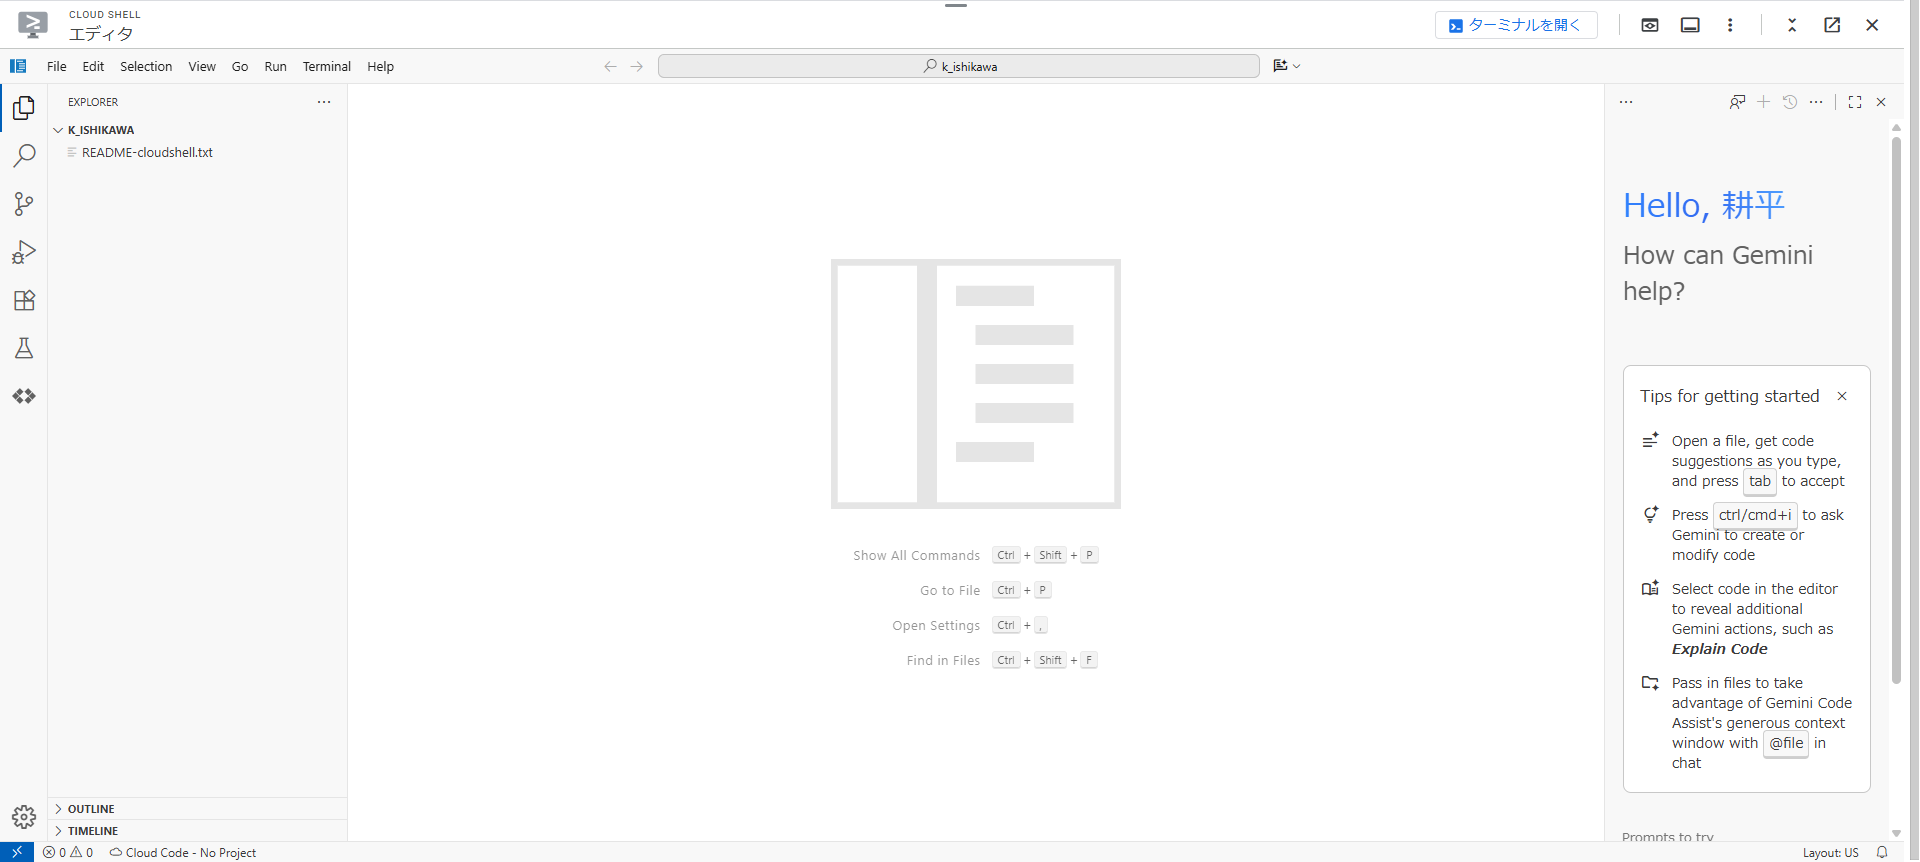Open the Search view in activity bar
The width and height of the screenshot is (1920, 862).
click(24, 156)
